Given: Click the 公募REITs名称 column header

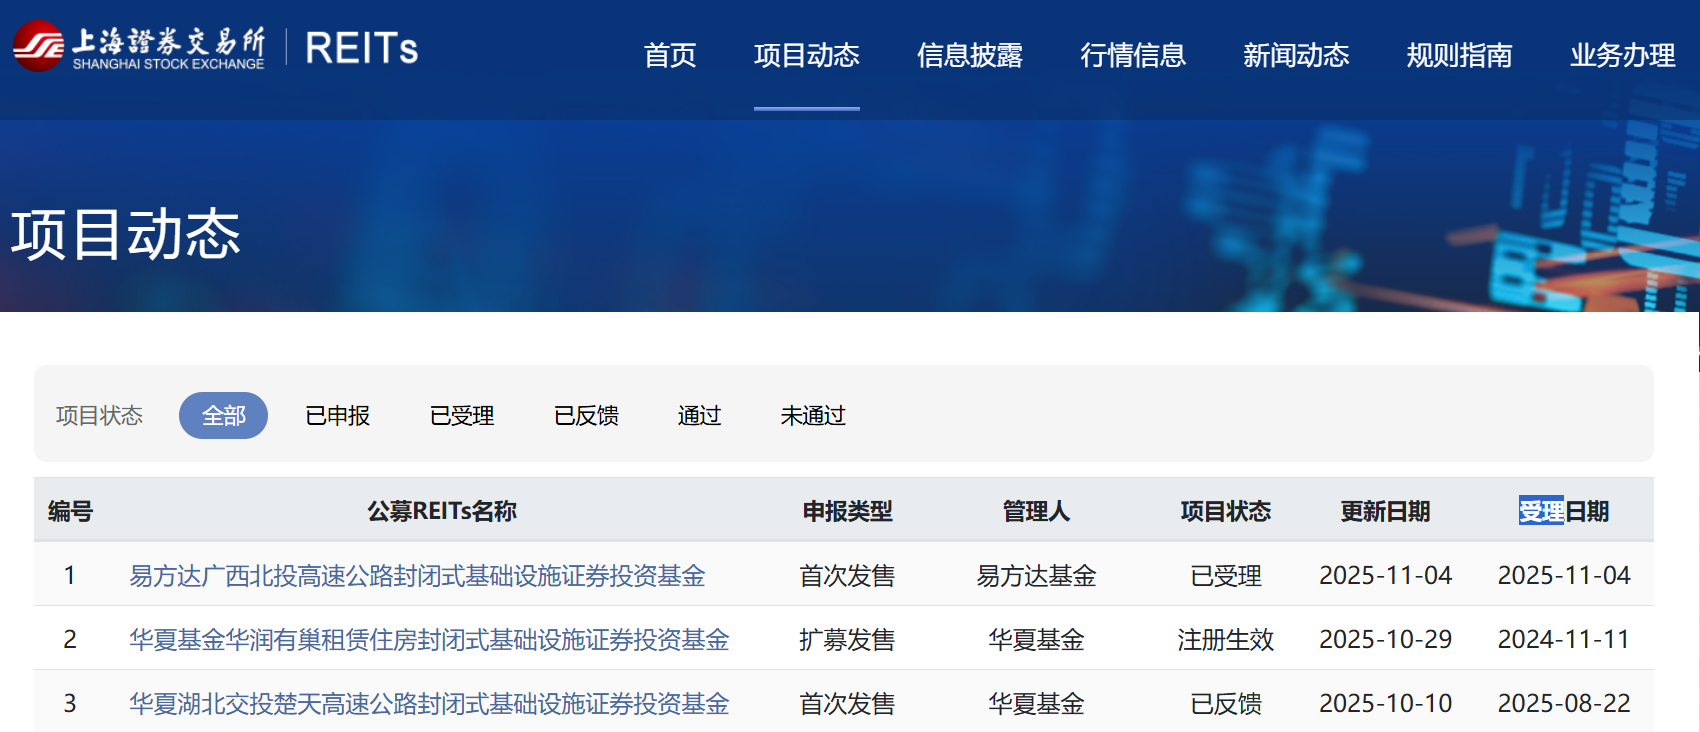Looking at the screenshot, I should [442, 511].
